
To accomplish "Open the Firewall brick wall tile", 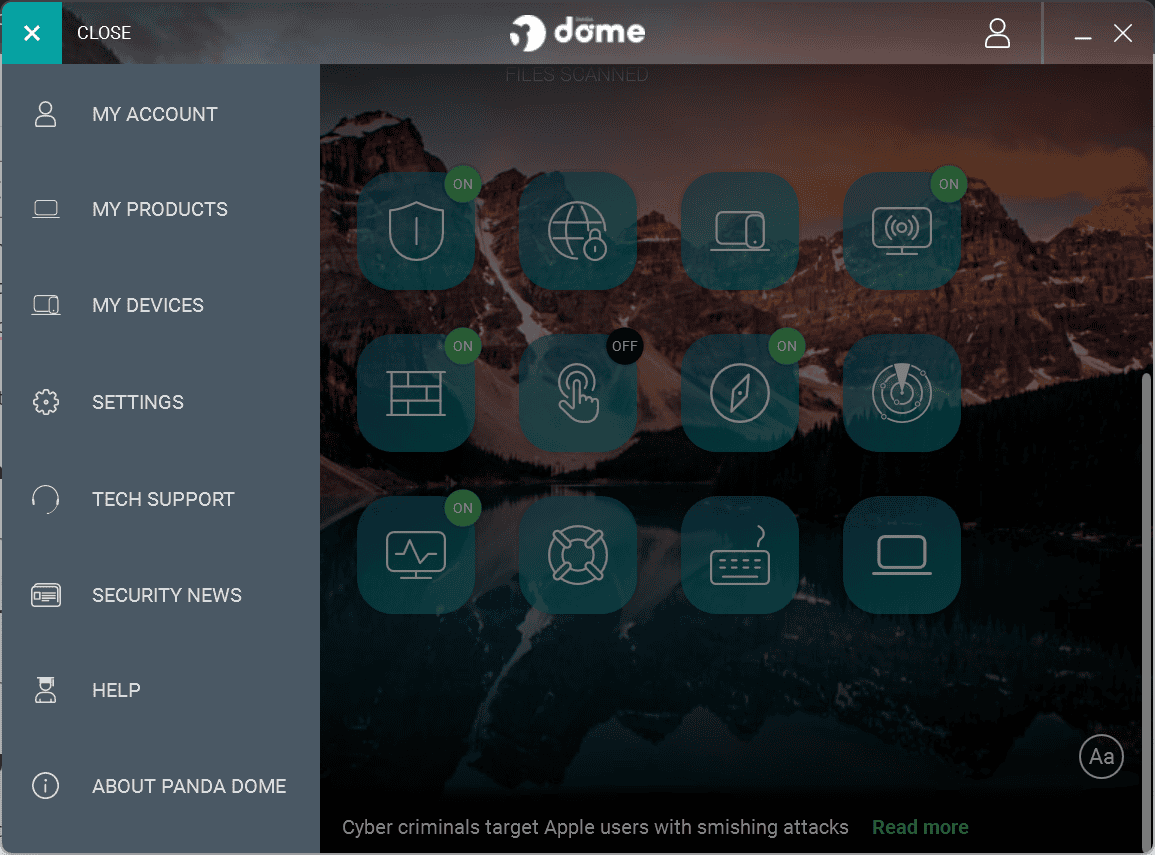I will coord(416,393).
